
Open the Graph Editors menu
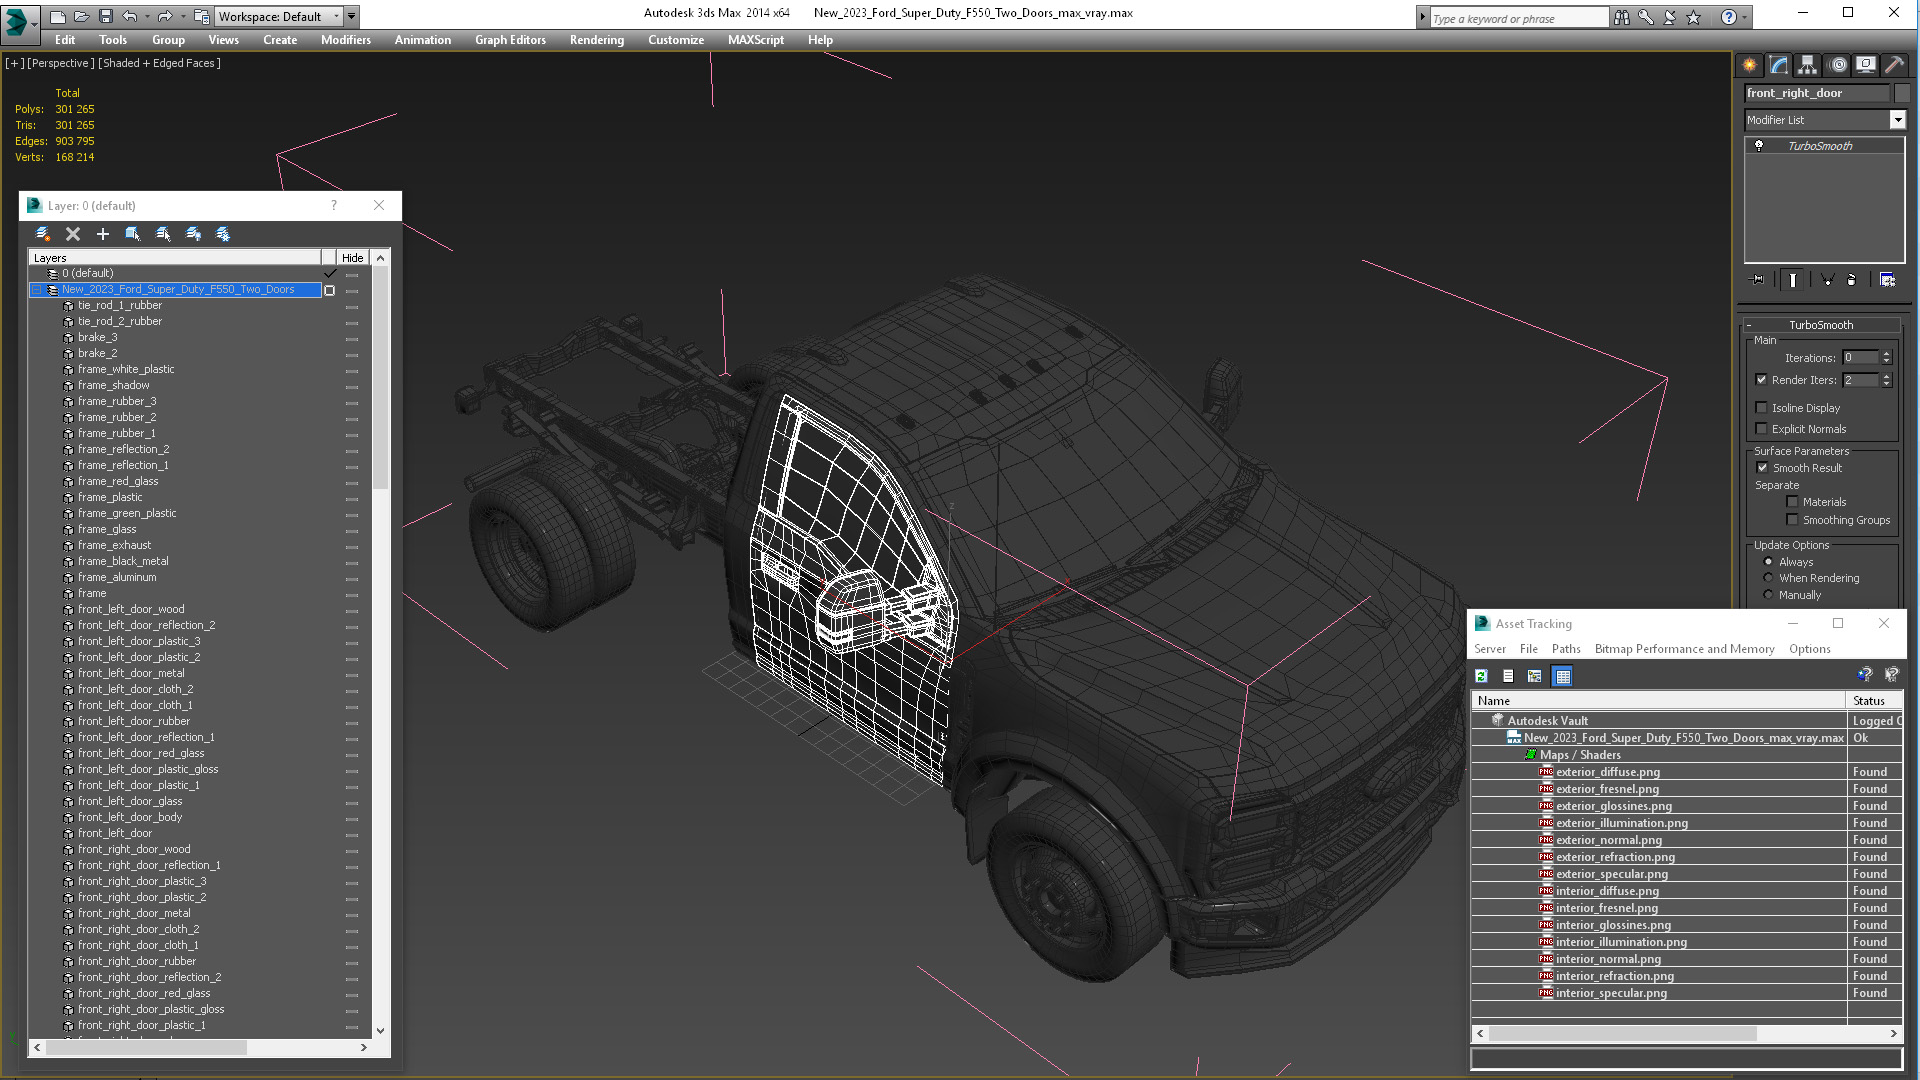click(x=510, y=40)
